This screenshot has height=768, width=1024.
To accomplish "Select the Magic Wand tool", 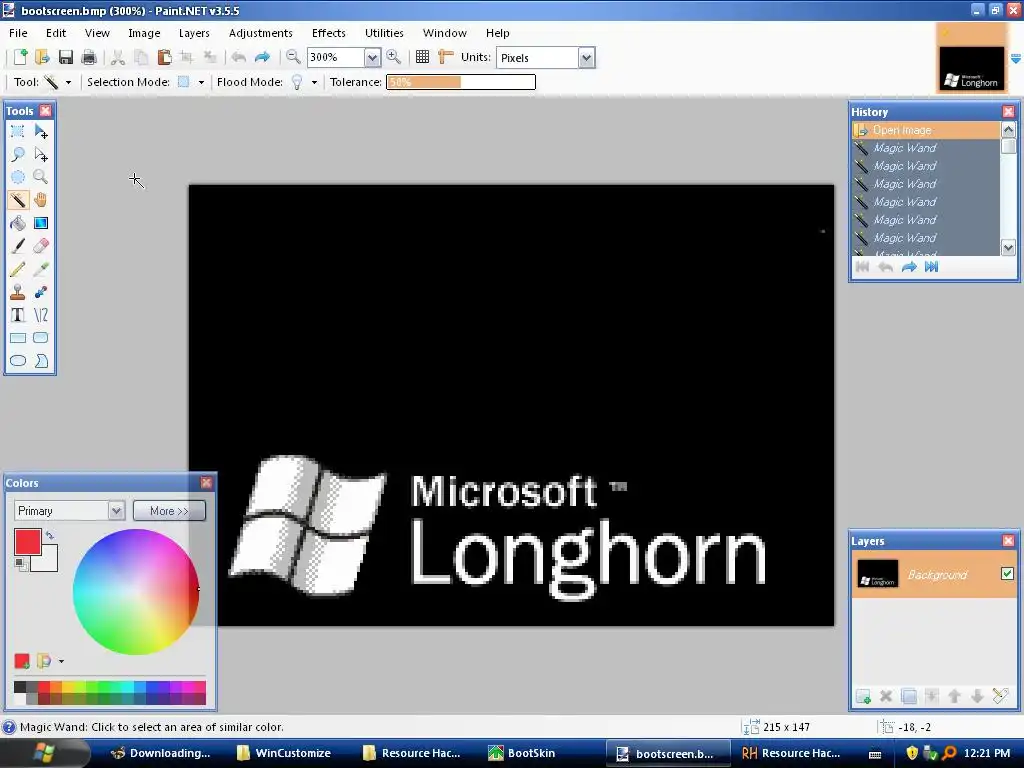I will pyautogui.click(x=18, y=200).
